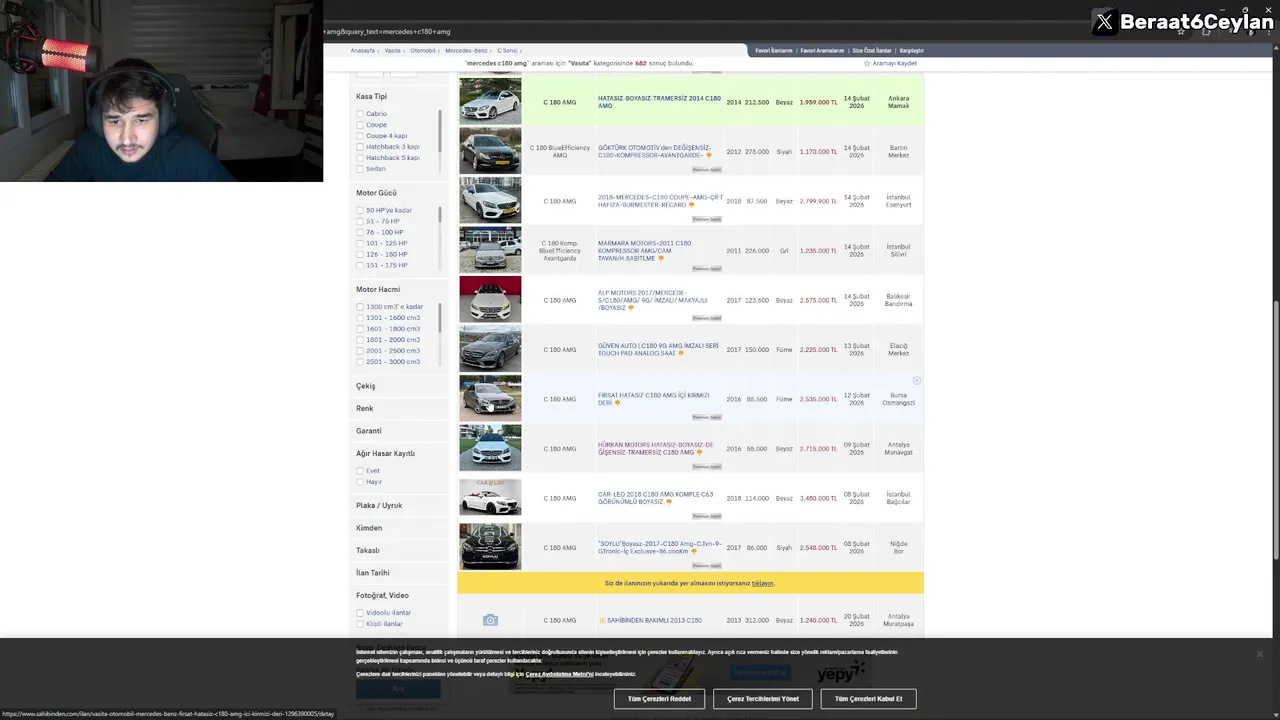Viewport: 1280px width, 720px height.
Task: Open the Favori Aramalarım menu item
Action: coord(822,50)
